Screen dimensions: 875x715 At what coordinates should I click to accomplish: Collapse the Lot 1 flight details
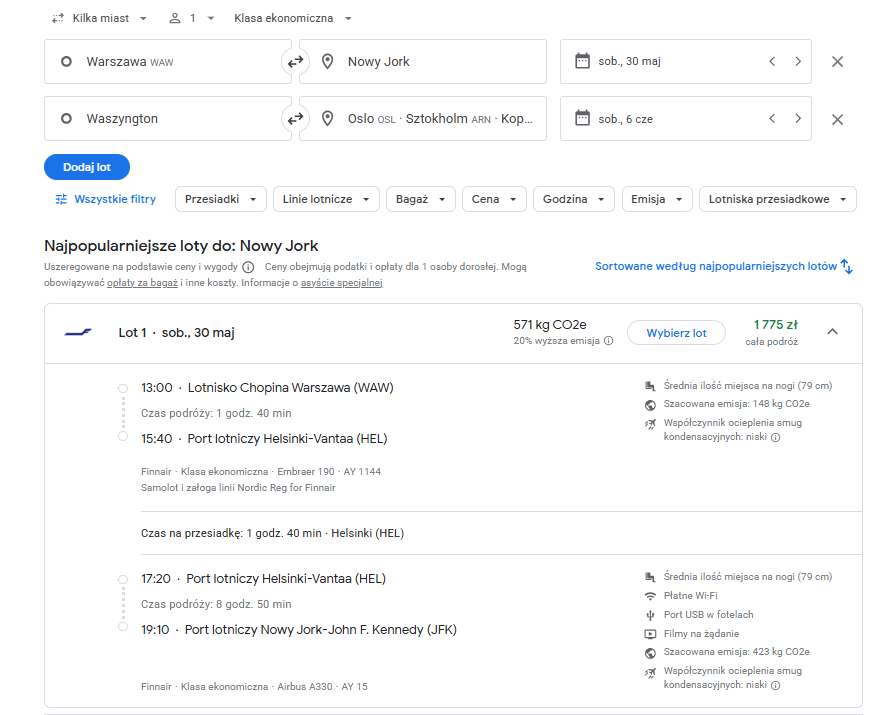(832, 332)
